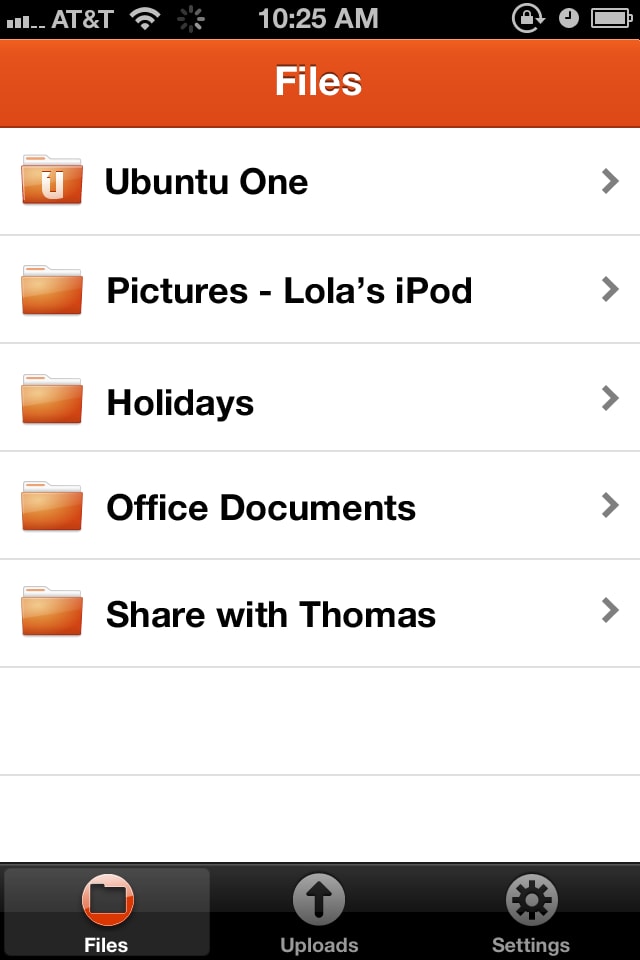Viewport: 640px width, 960px height.
Task: Open the Ubuntu One folder icon
Action: (x=51, y=179)
